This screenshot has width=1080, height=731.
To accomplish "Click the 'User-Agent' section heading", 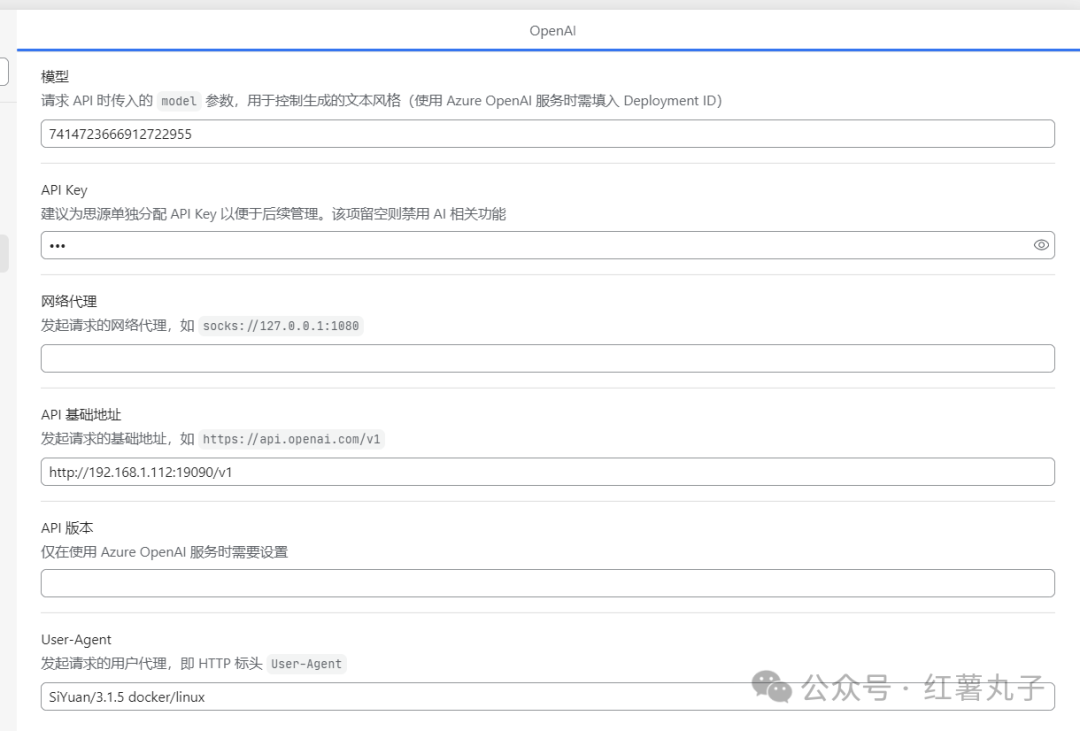I will point(76,640).
